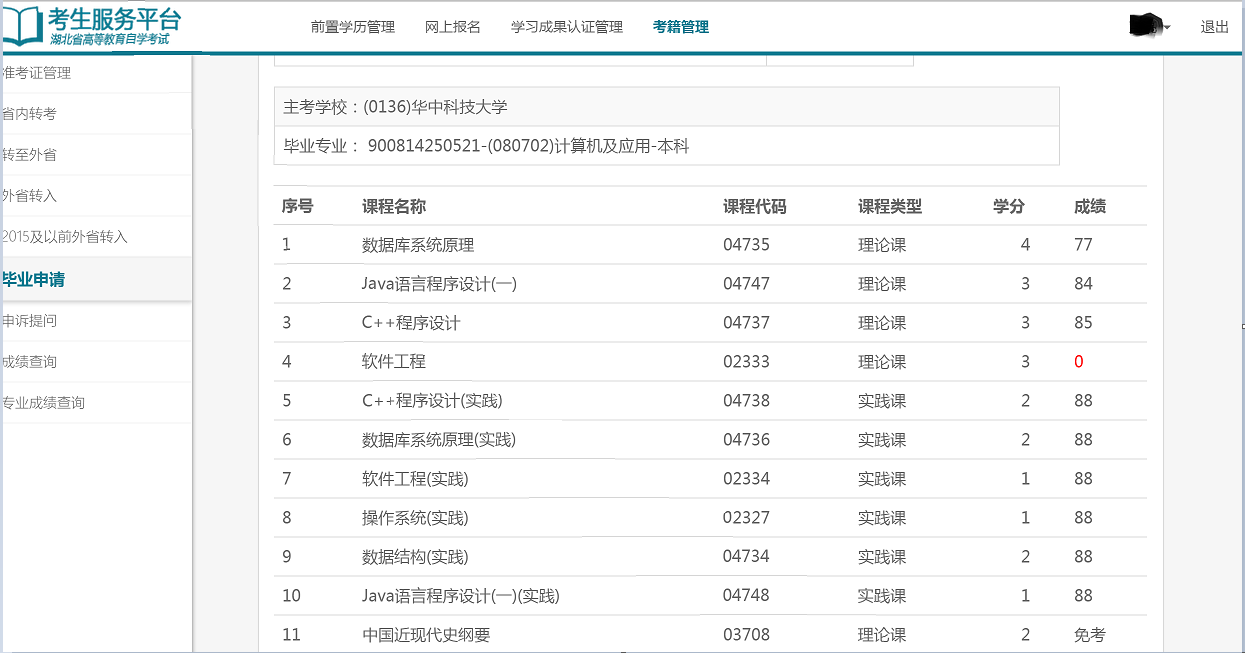The image size is (1245, 653).
Task: Open 2015及以前外省转入 sidebar item
Action: [65, 237]
